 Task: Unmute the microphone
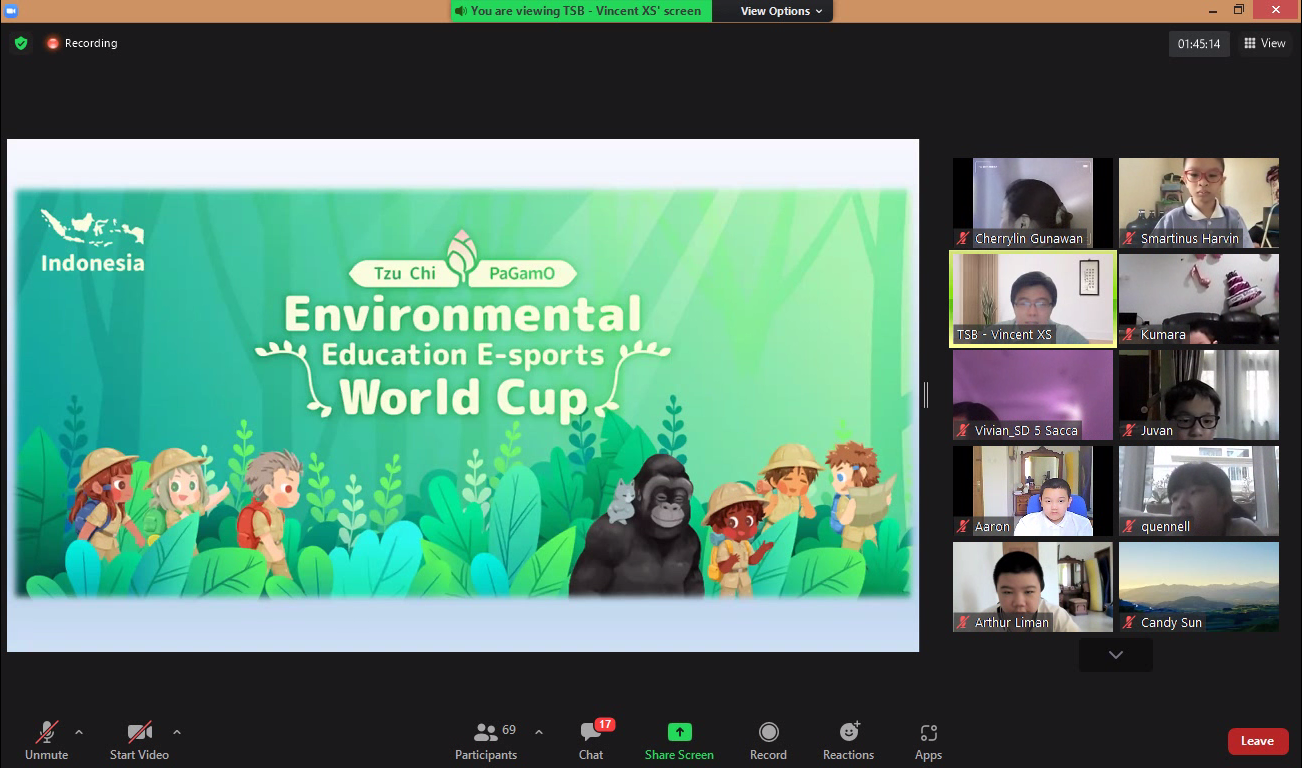47,741
